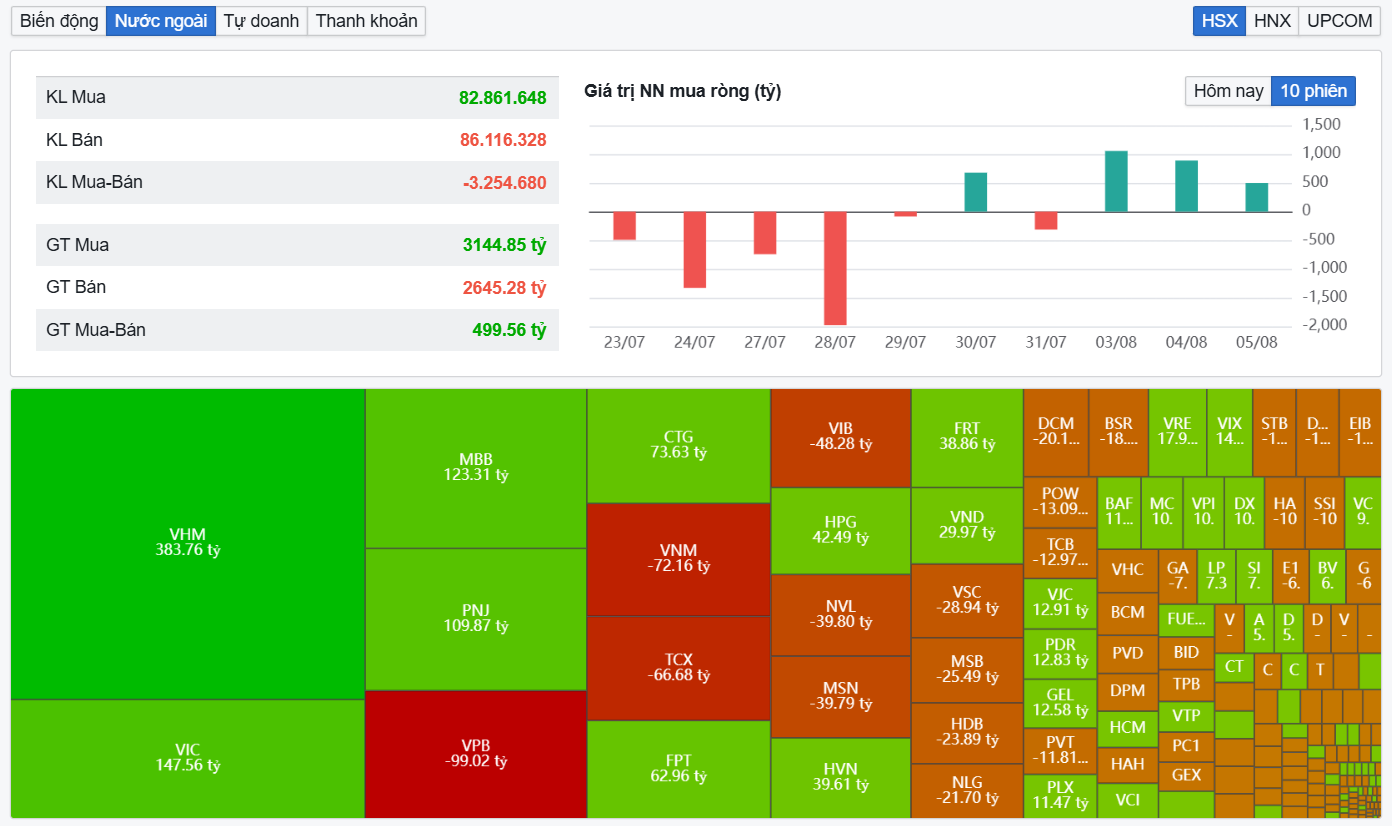Click the KL Mua-Bán value -3.254.680
The width and height of the screenshot is (1392, 826).
505,183
